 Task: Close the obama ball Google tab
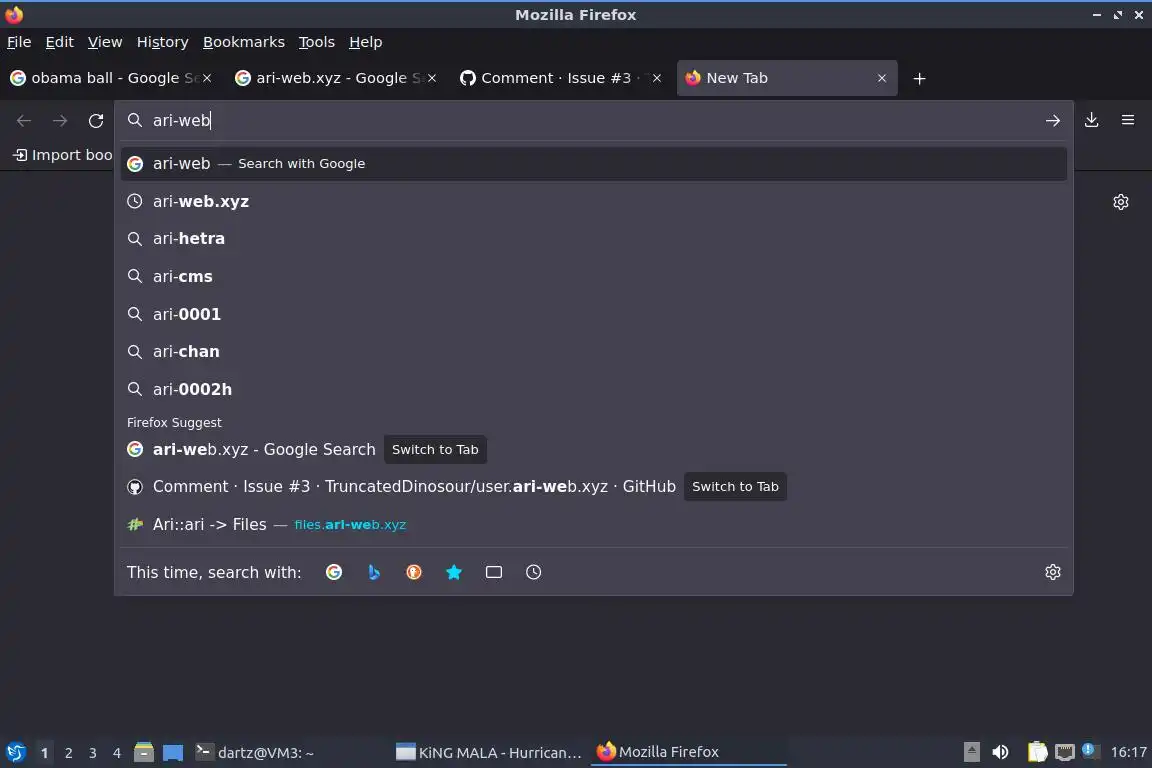pyautogui.click(x=207, y=78)
